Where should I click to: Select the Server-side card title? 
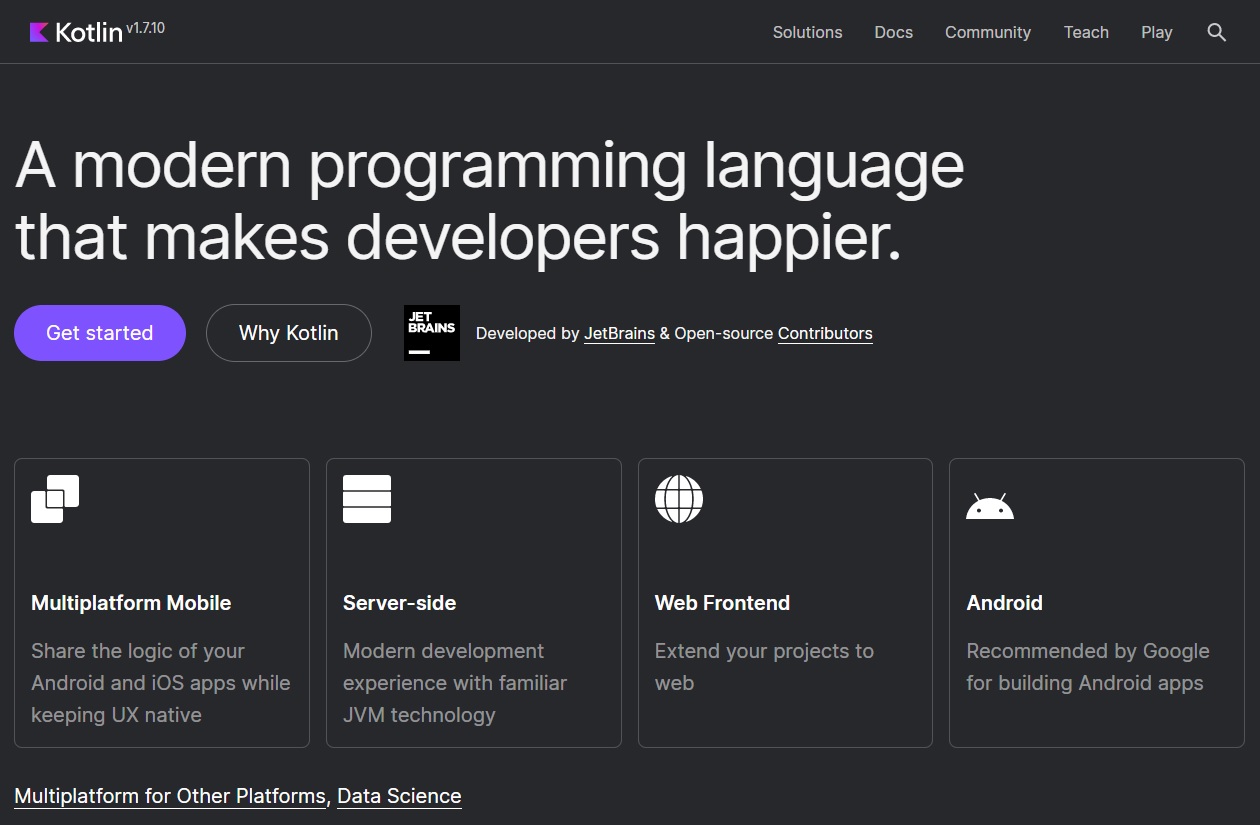[x=399, y=603]
